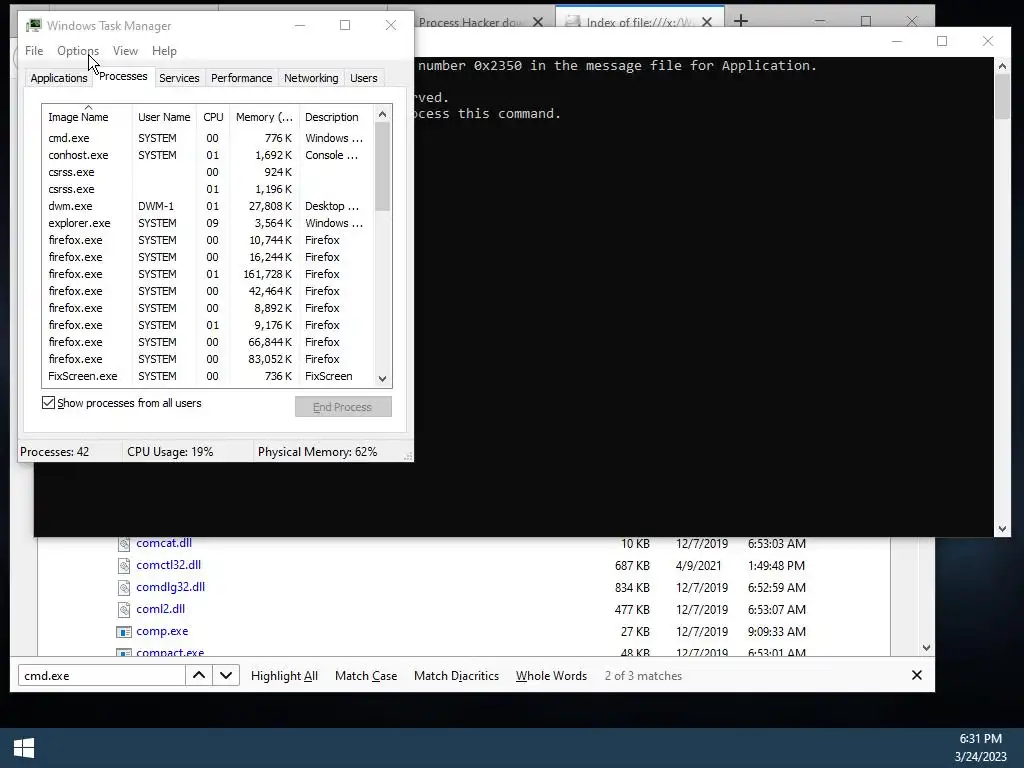
Task: Click process list scroll down arrow
Action: (x=383, y=379)
